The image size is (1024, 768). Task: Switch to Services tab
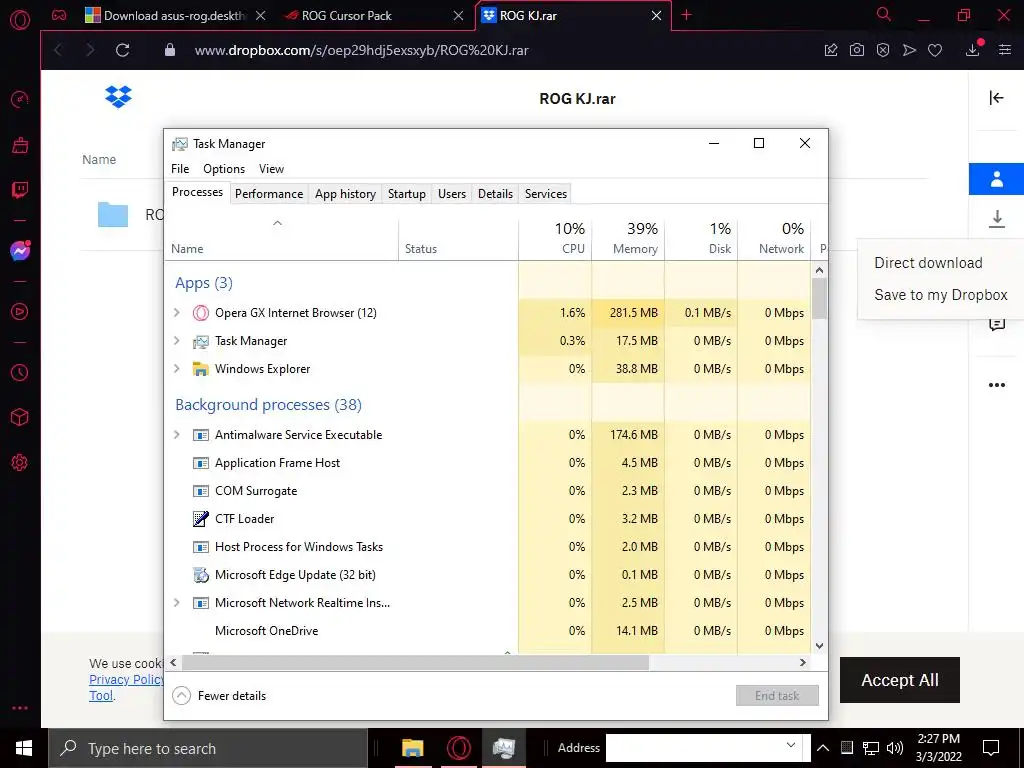[x=546, y=194]
